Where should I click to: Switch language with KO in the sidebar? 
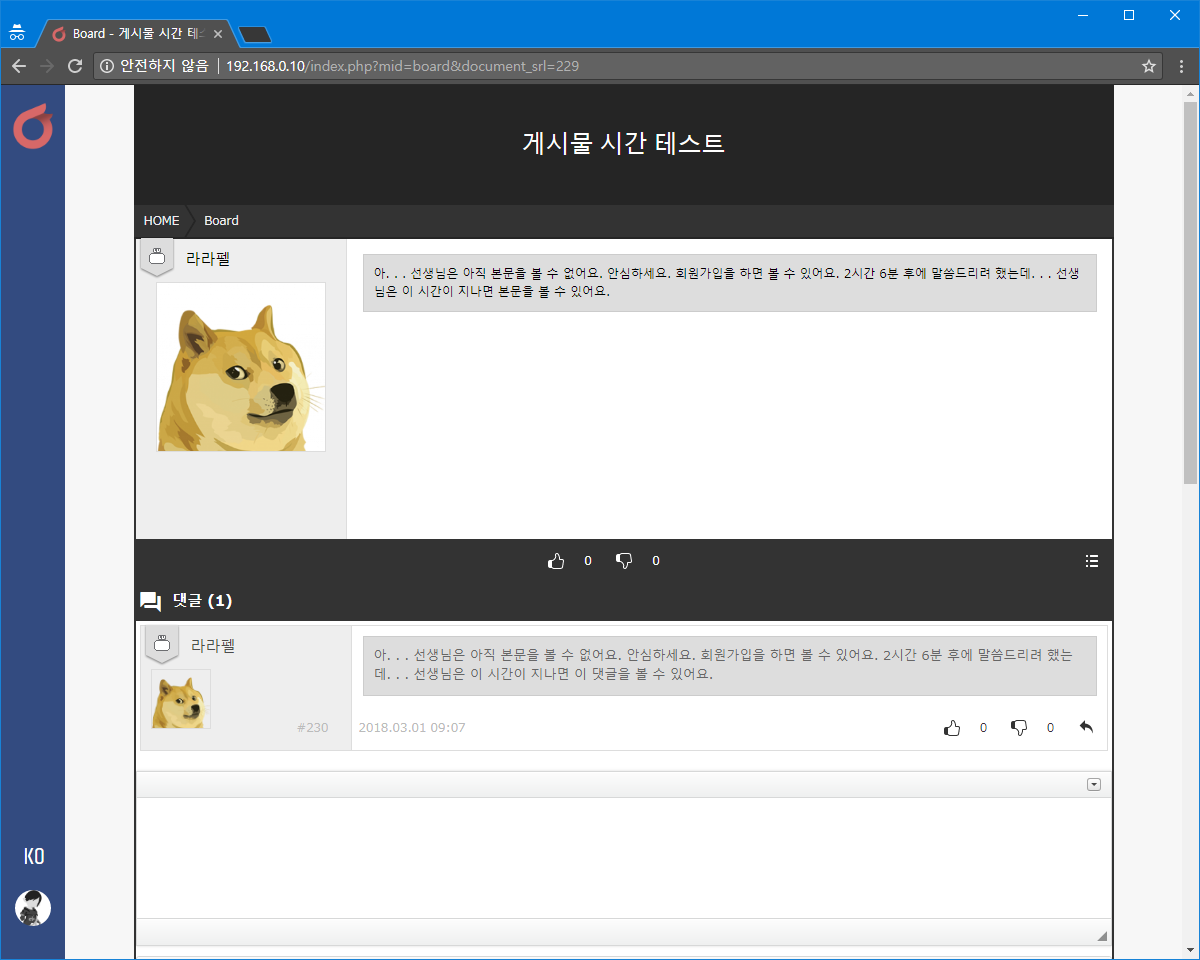[x=34, y=857]
